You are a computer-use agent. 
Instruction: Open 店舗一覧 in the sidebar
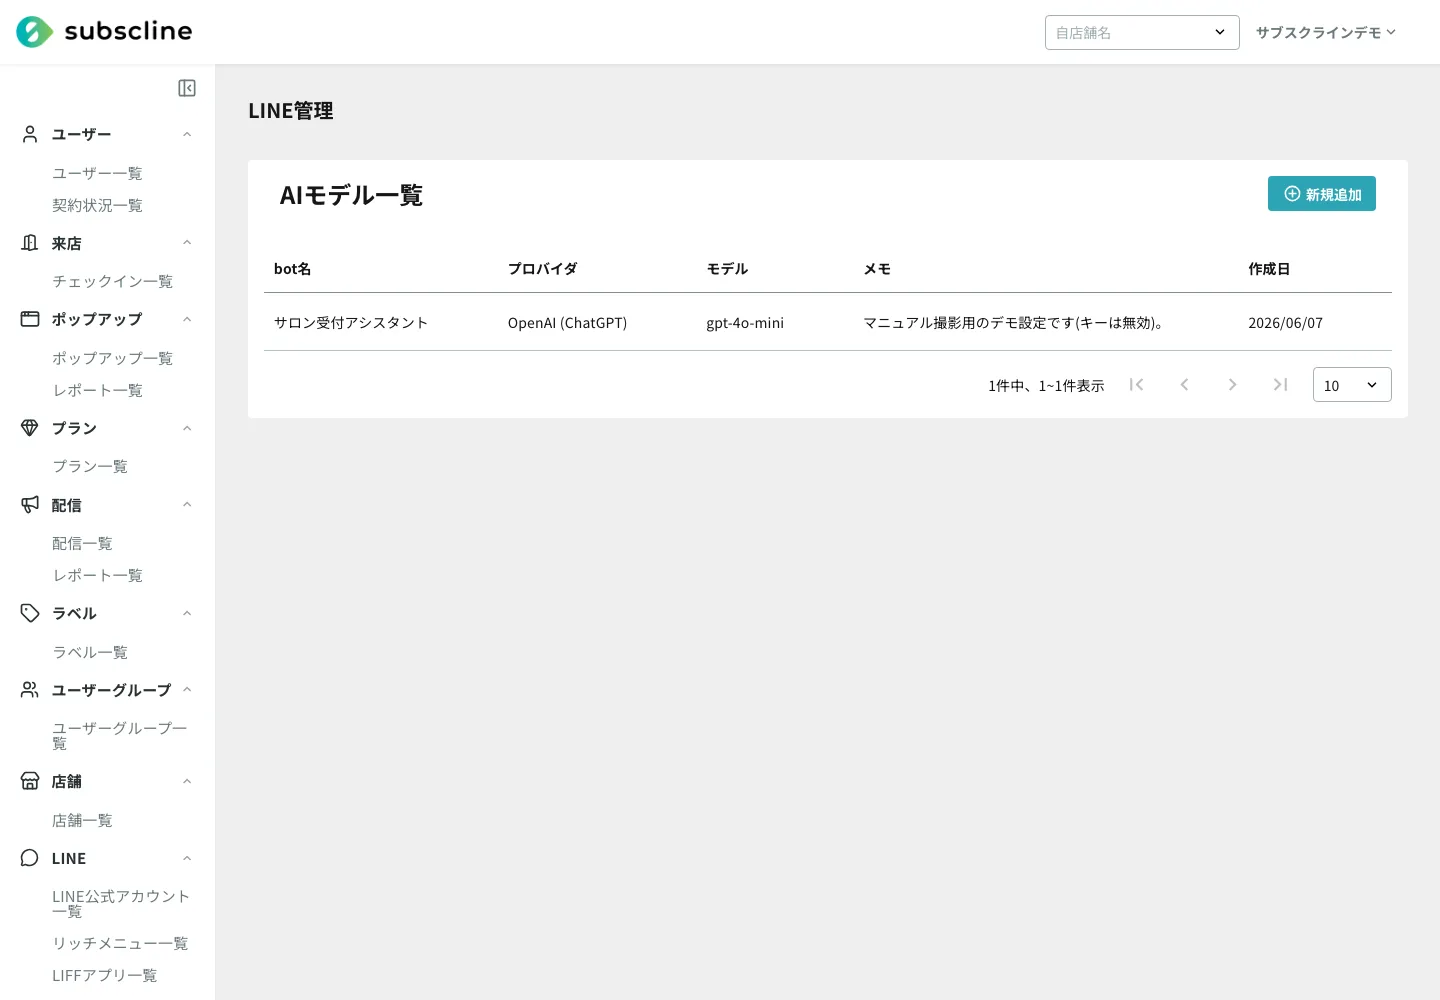(82, 820)
